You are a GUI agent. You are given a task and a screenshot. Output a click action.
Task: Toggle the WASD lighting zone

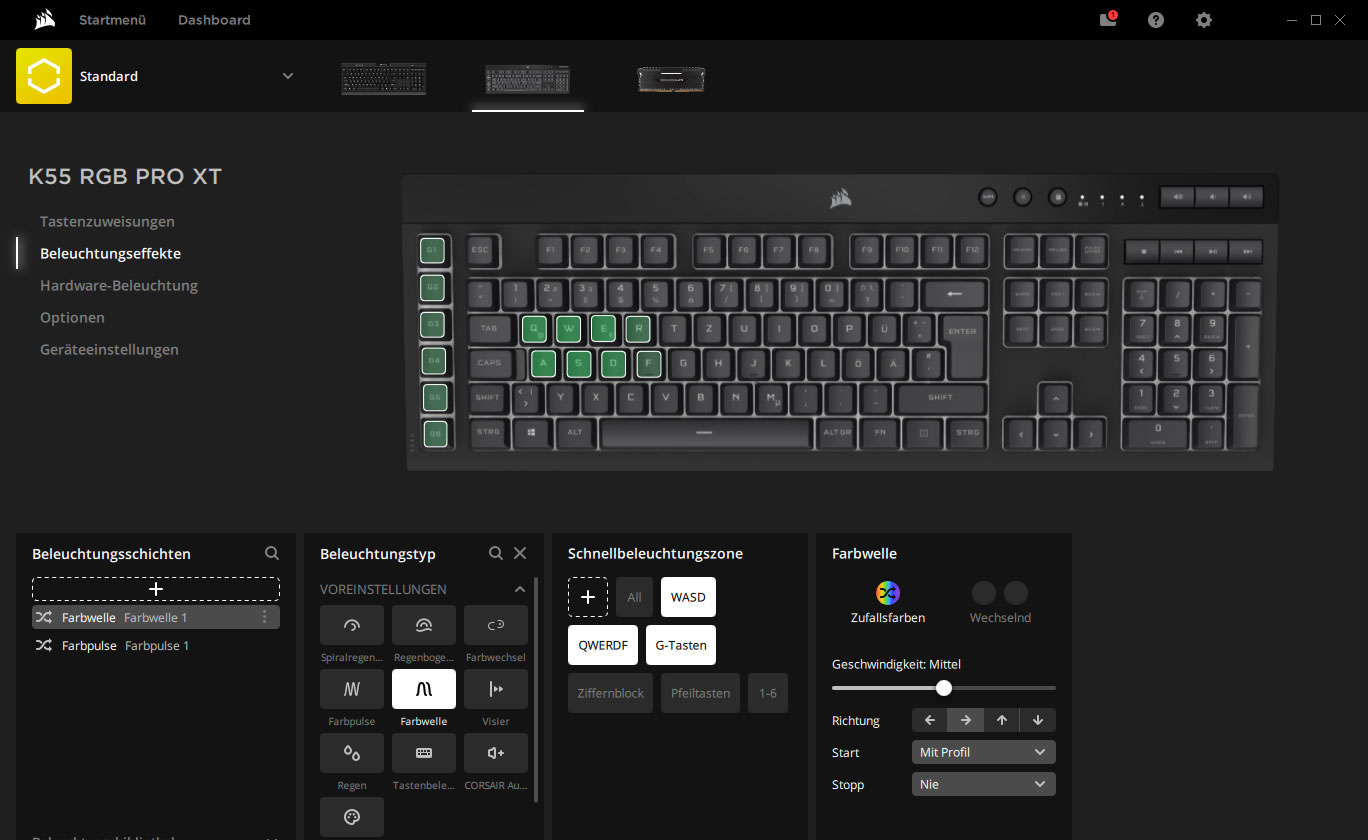[688, 597]
